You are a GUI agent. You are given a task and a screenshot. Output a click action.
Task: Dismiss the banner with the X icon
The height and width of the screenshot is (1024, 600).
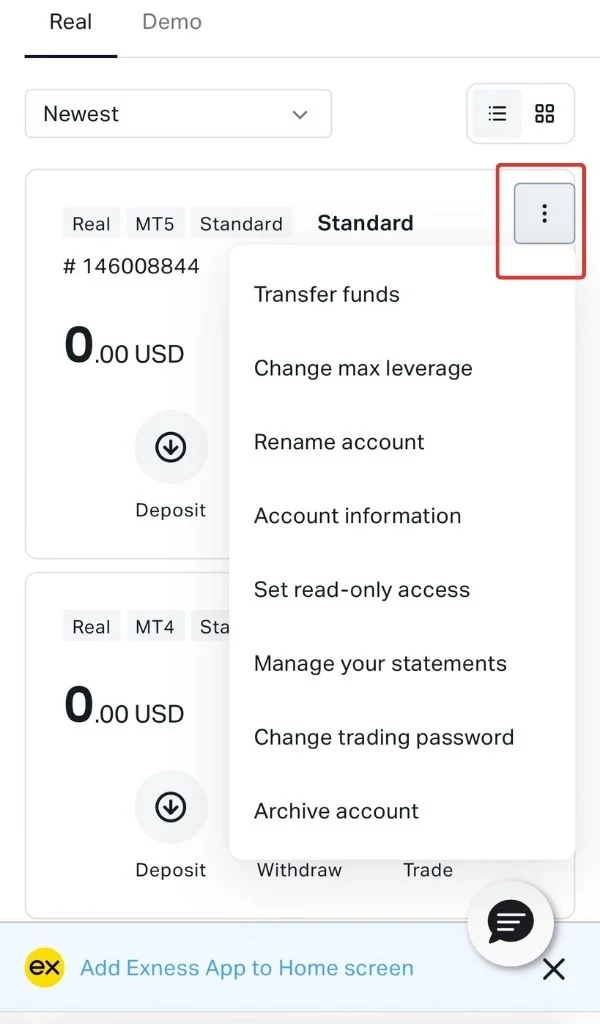click(554, 968)
